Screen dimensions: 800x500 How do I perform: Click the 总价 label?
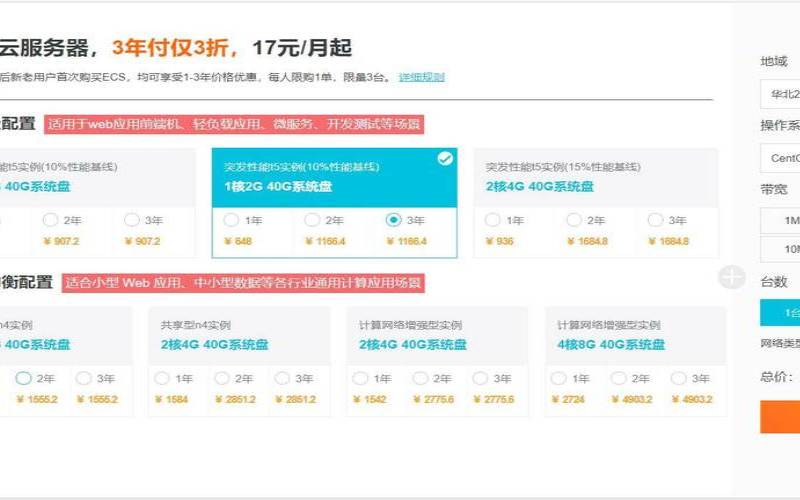[x=777, y=377]
